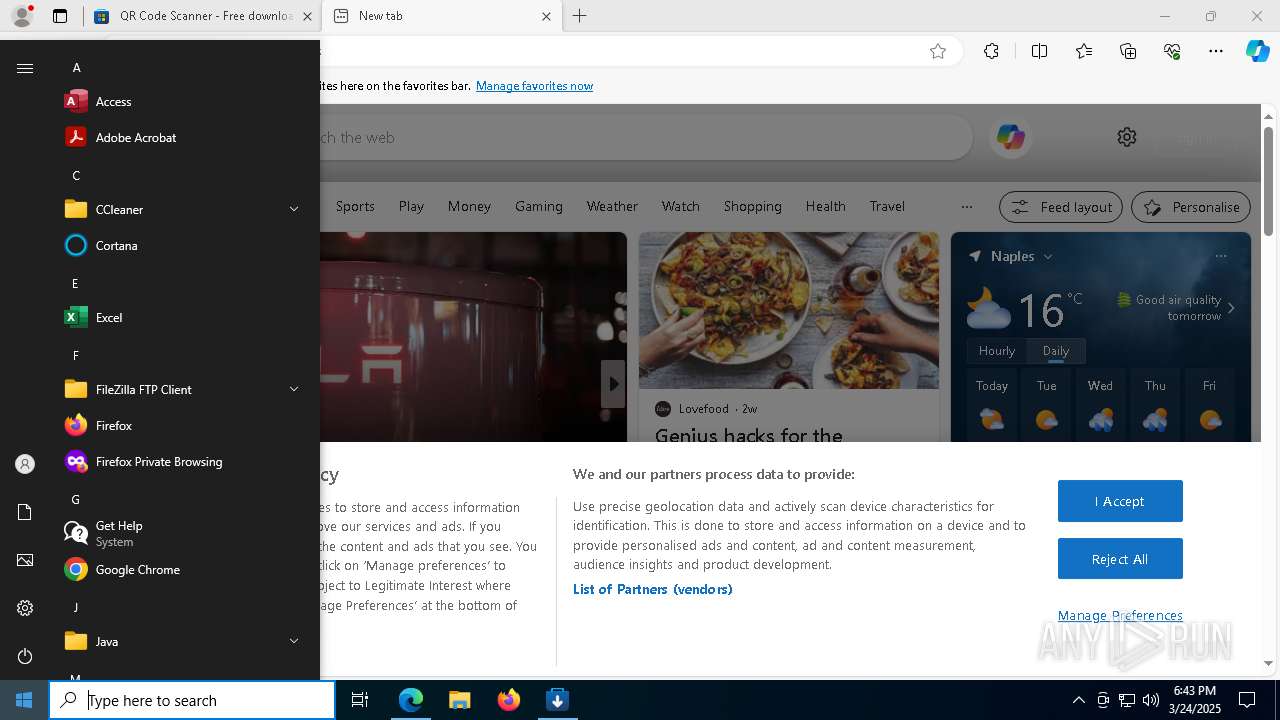Open the downloader app on the taskbar
Image resolution: width=1280 pixels, height=720 pixels.
coord(557,700)
